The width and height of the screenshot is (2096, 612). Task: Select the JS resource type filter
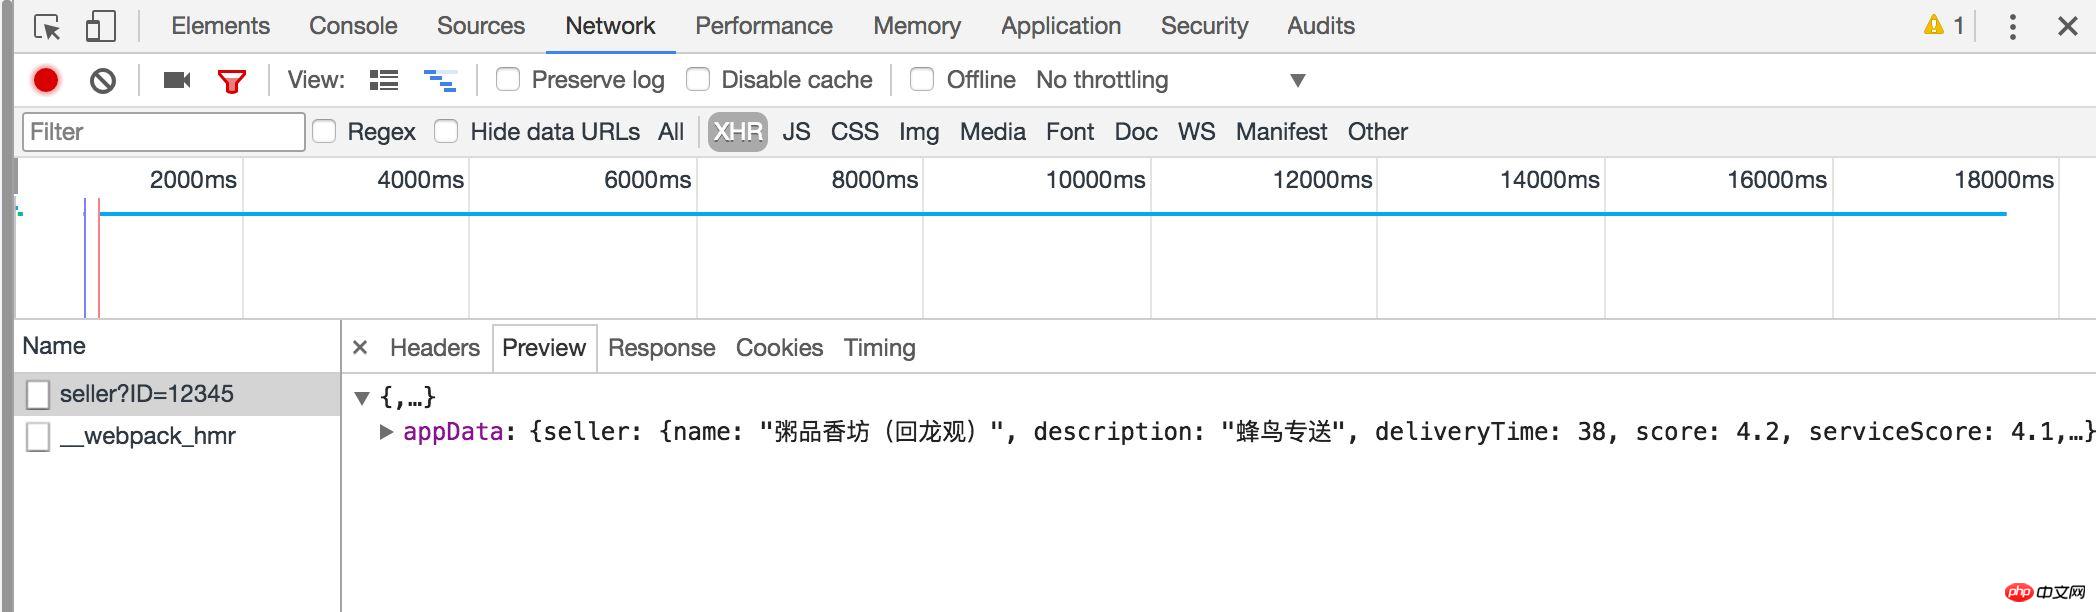796,131
